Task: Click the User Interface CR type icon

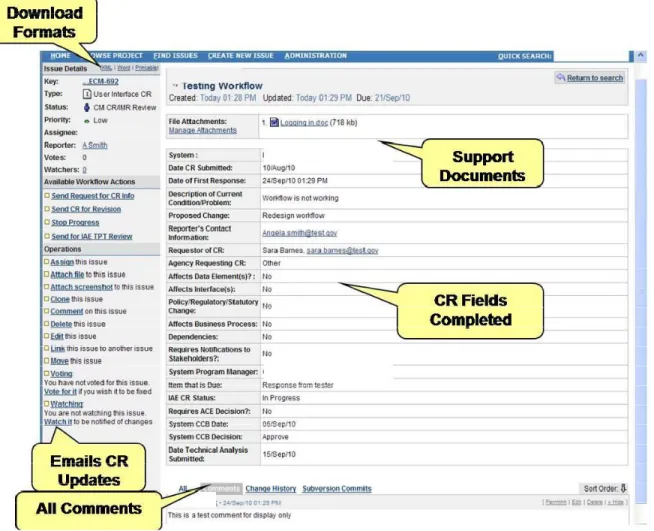Action: pos(87,94)
